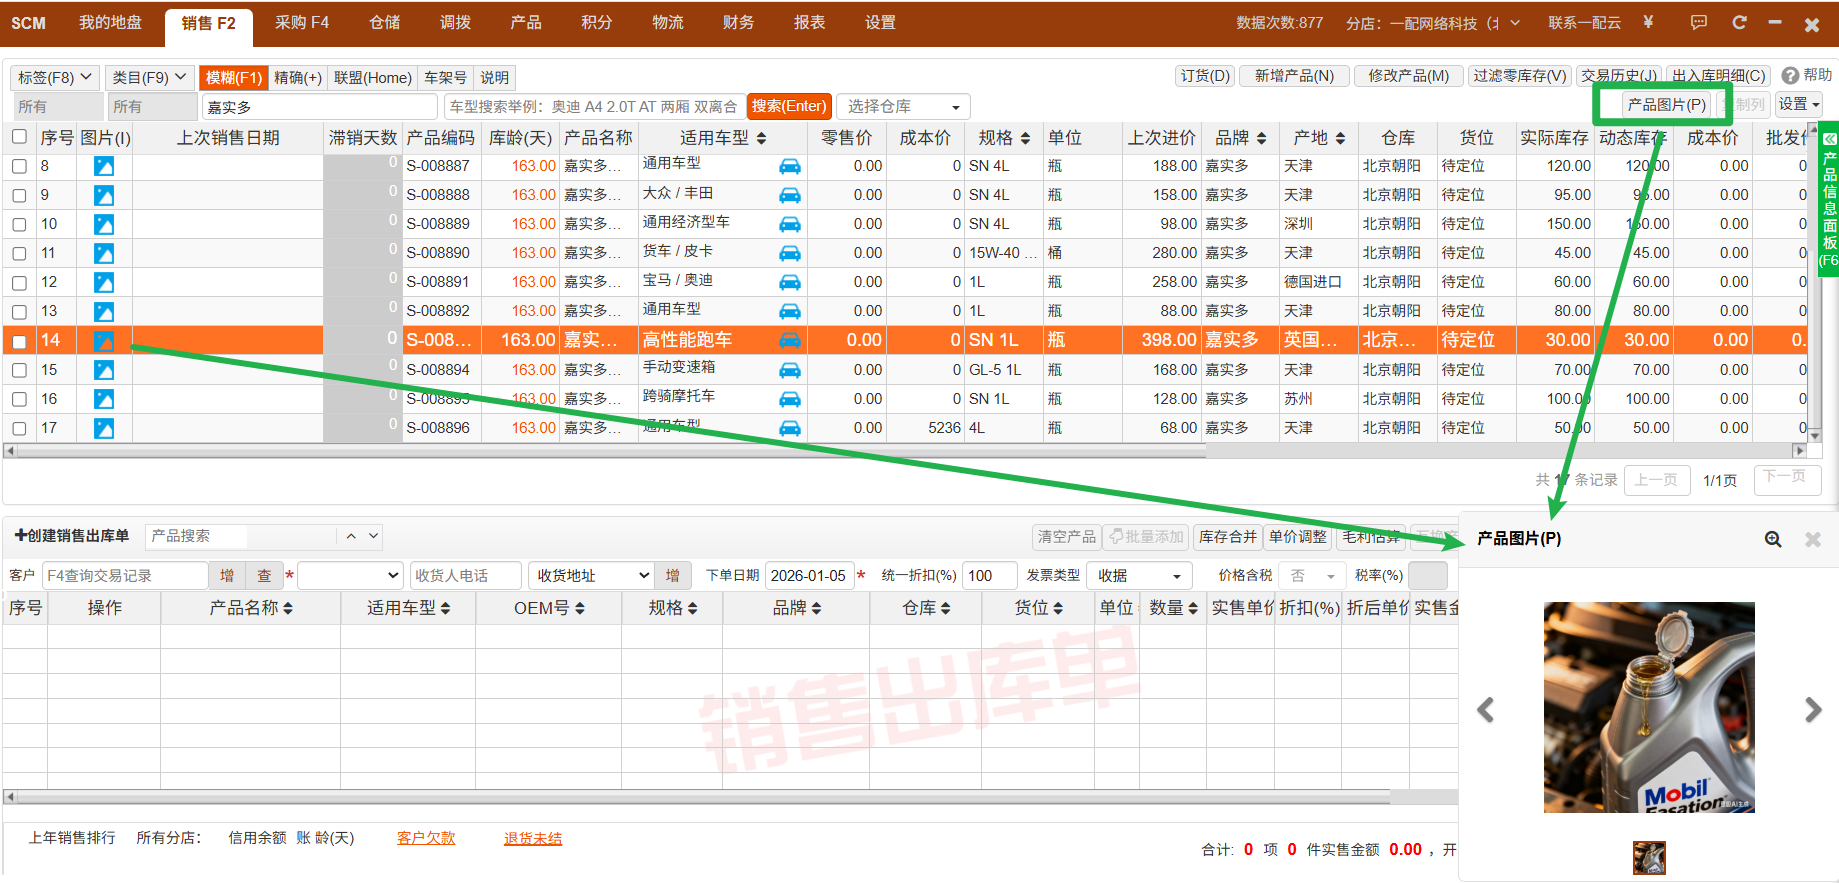Click the refresh icon in the title bar
Image resolution: width=1839 pixels, height=883 pixels.
click(1739, 23)
